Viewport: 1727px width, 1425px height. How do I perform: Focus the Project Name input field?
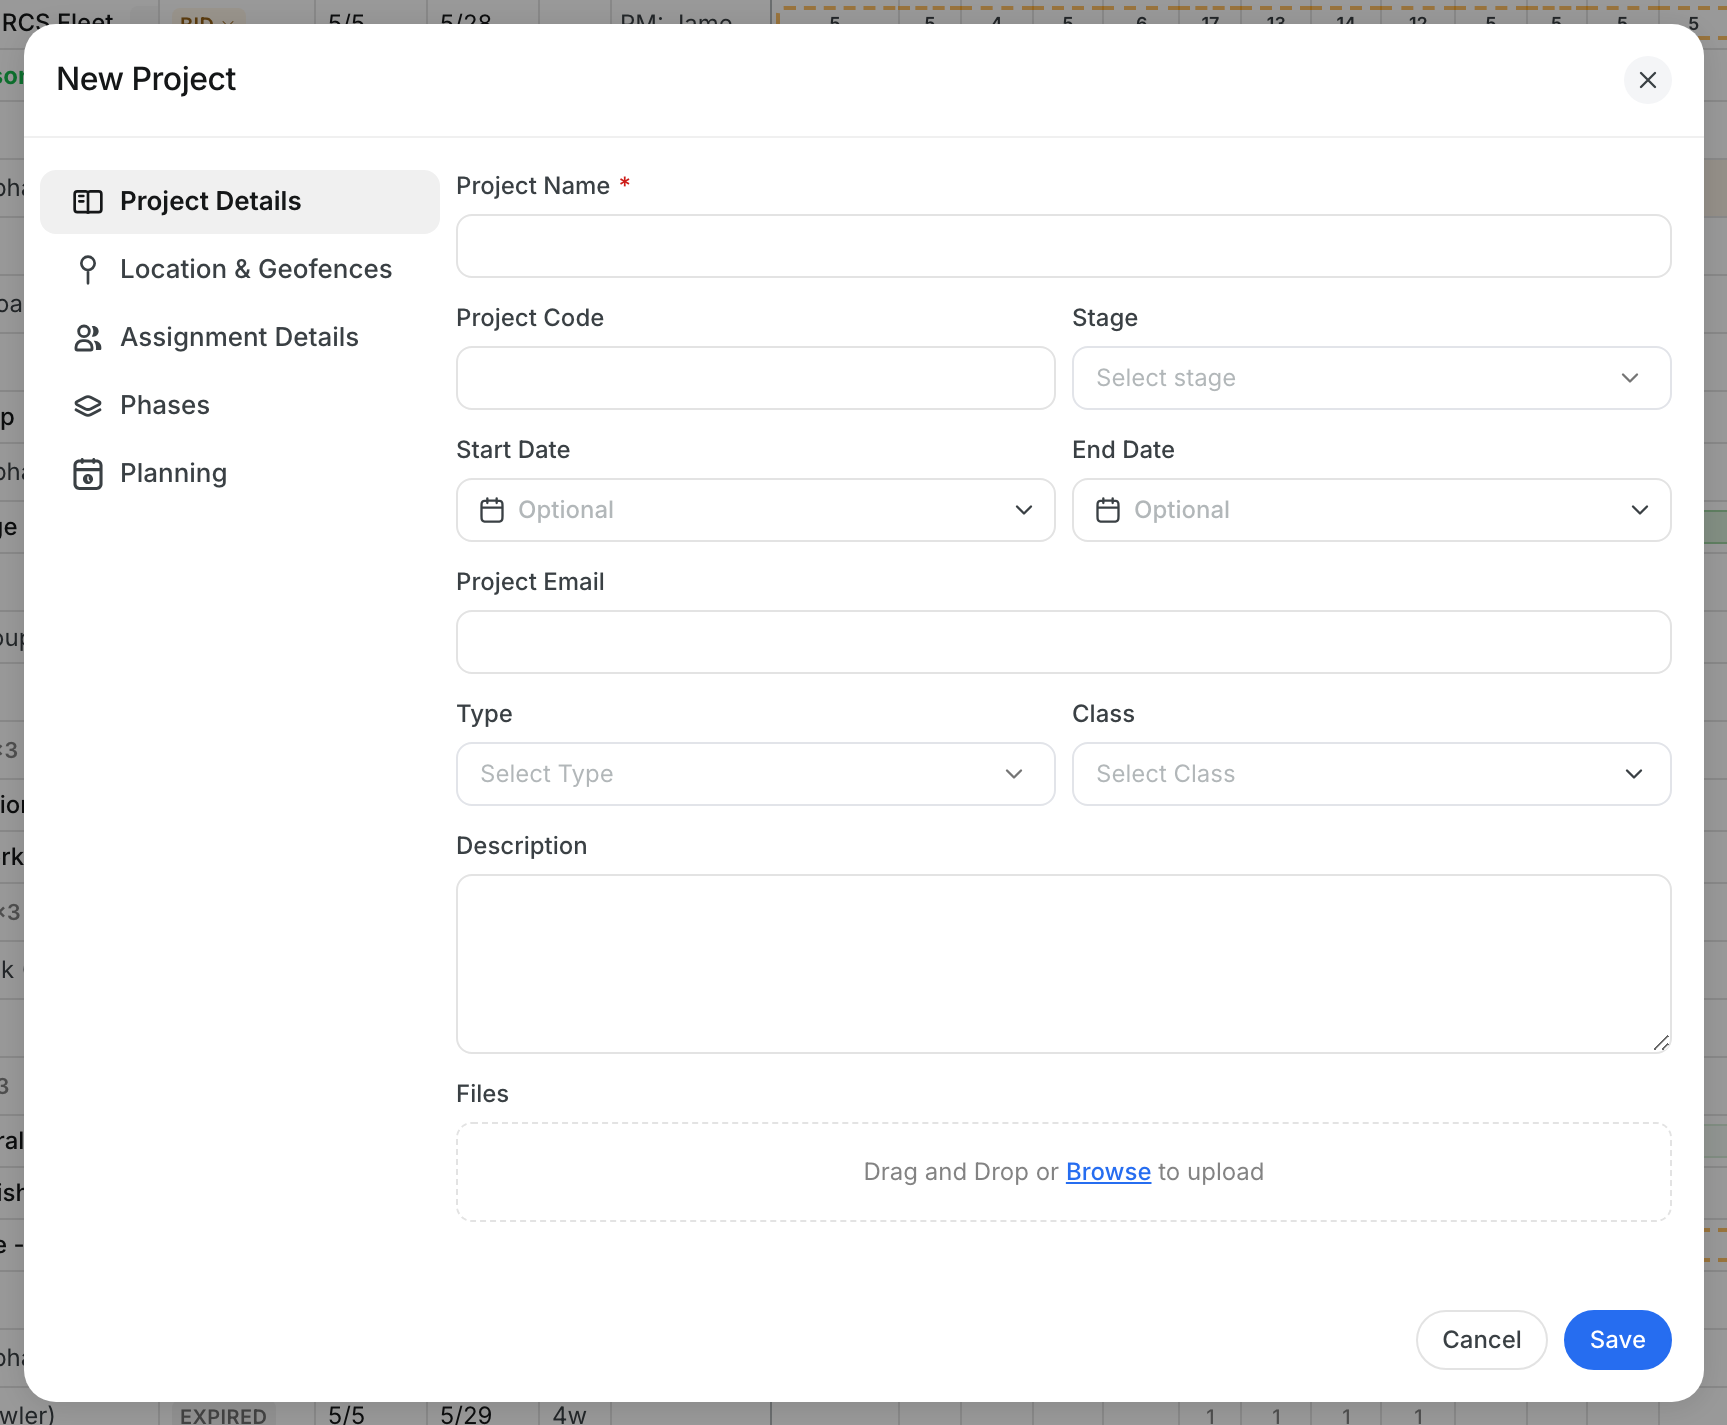coord(1063,246)
